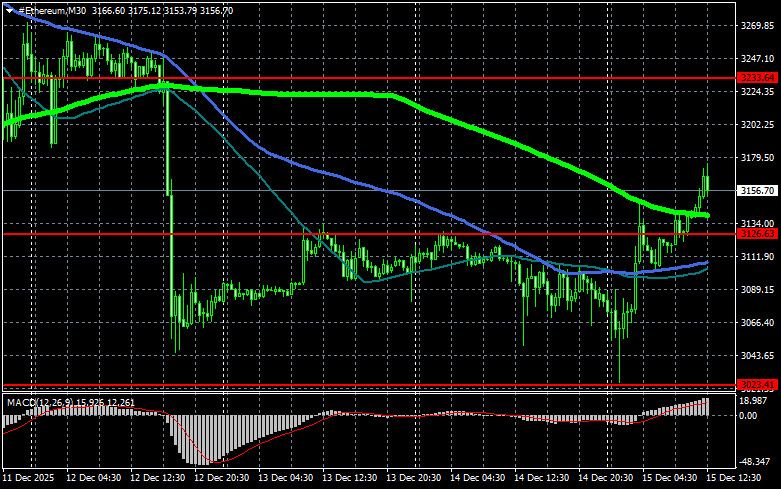Click the 14 Dec 12:30 time label
The height and width of the screenshot is (489, 781).
(x=541, y=478)
